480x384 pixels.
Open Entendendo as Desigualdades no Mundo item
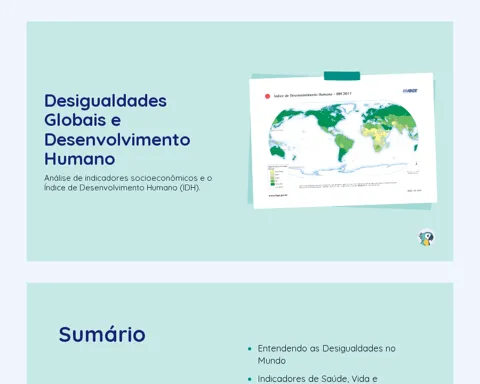click(326, 354)
